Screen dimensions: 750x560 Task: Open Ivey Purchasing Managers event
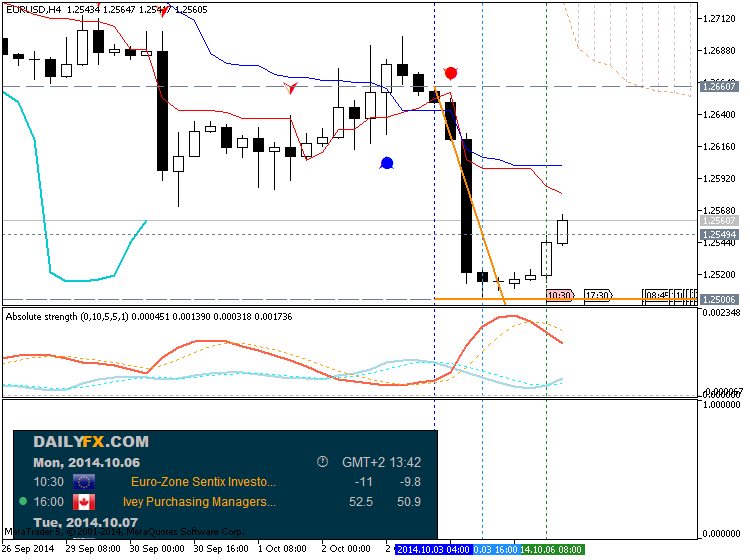[198, 502]
